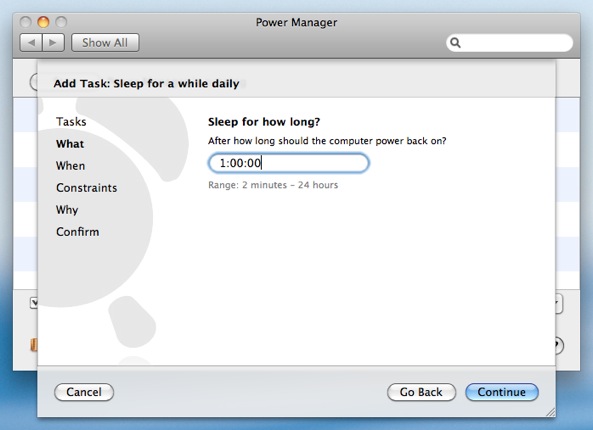Click the Show All toolbar button
593x430 pixels.
105,43
